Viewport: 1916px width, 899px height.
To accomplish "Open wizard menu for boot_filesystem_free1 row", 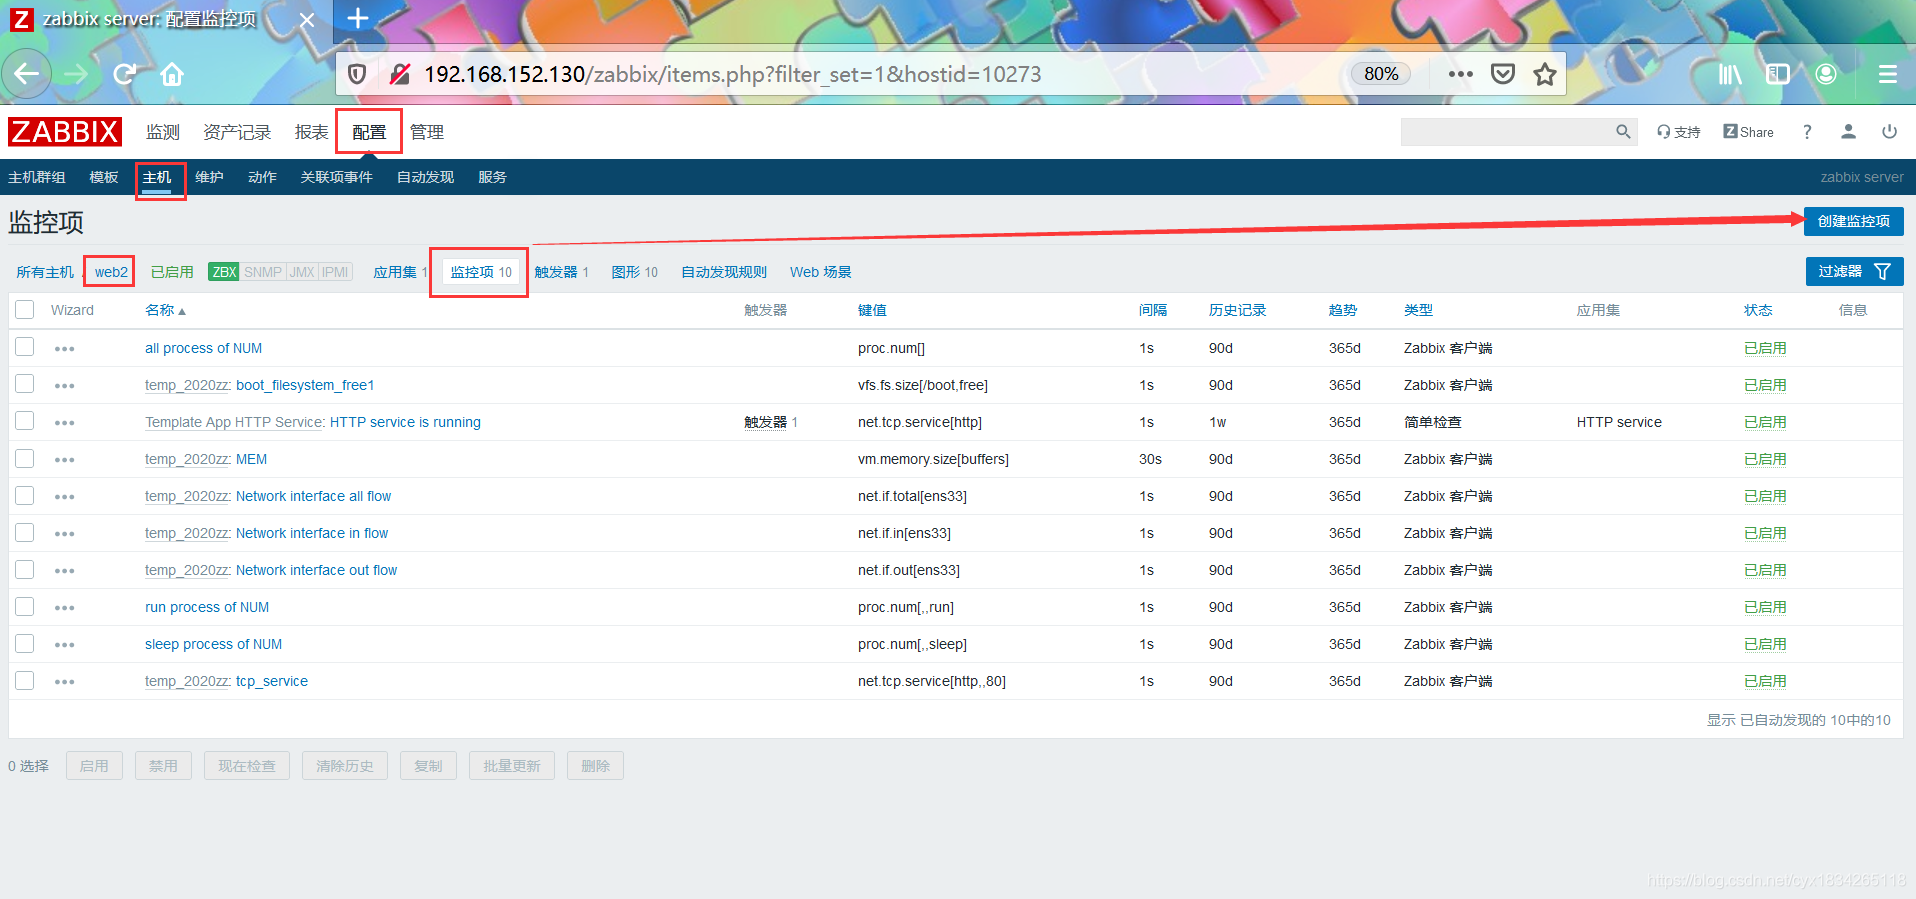I will coord(65,386).
